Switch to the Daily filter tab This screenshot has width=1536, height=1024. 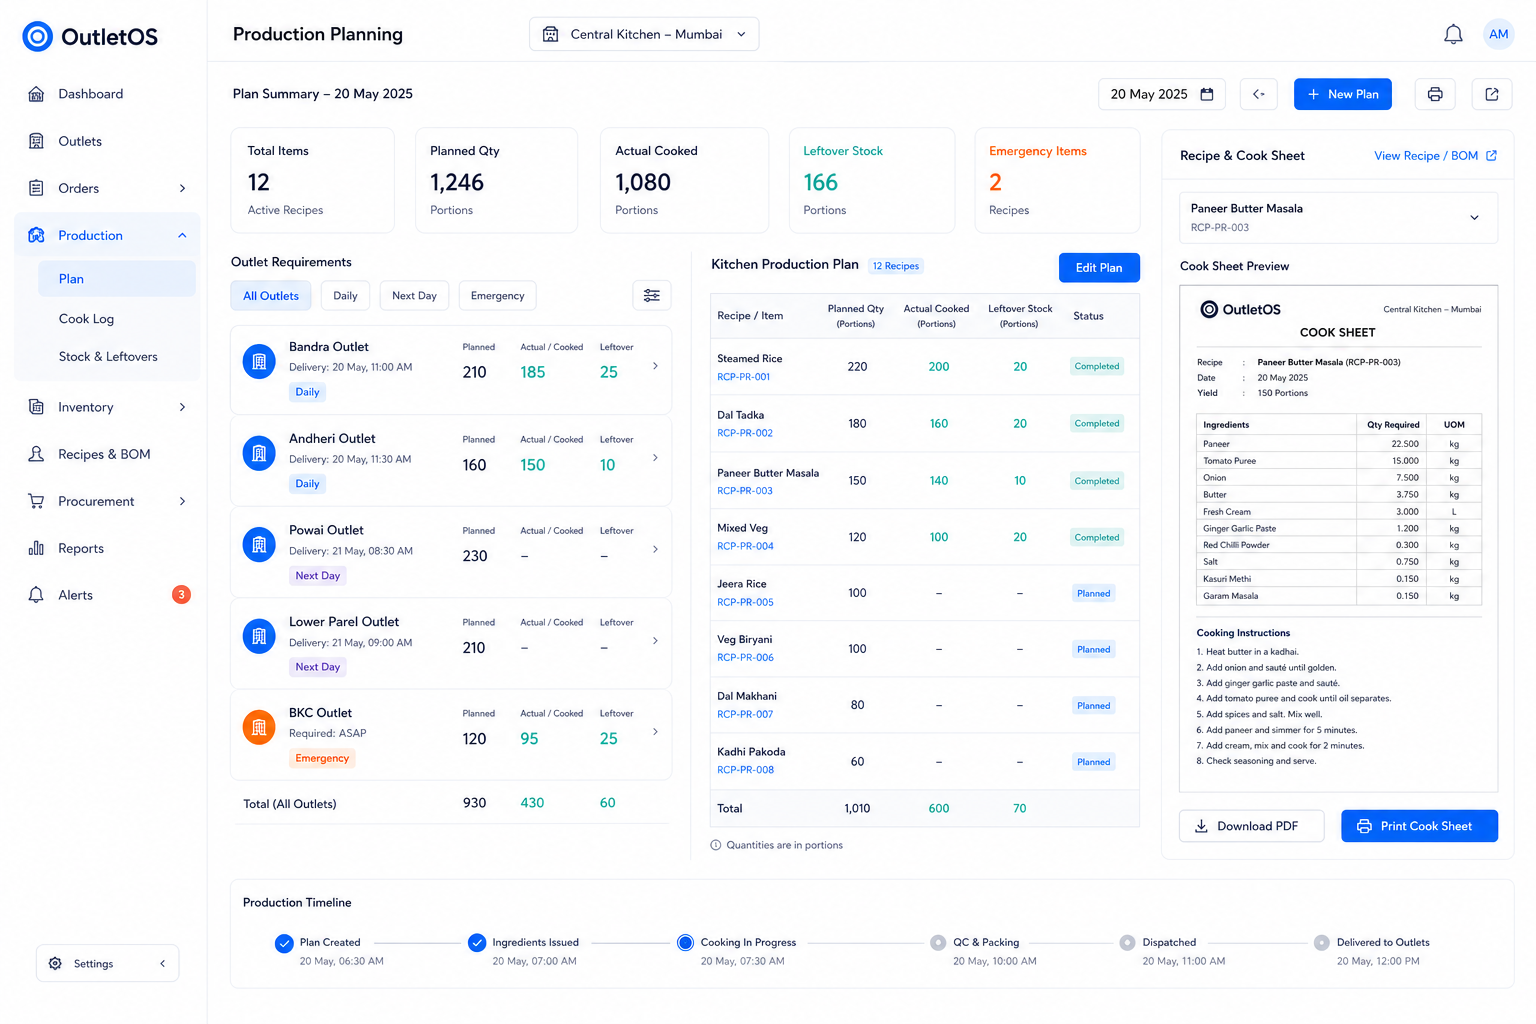[x=345, y=296]
